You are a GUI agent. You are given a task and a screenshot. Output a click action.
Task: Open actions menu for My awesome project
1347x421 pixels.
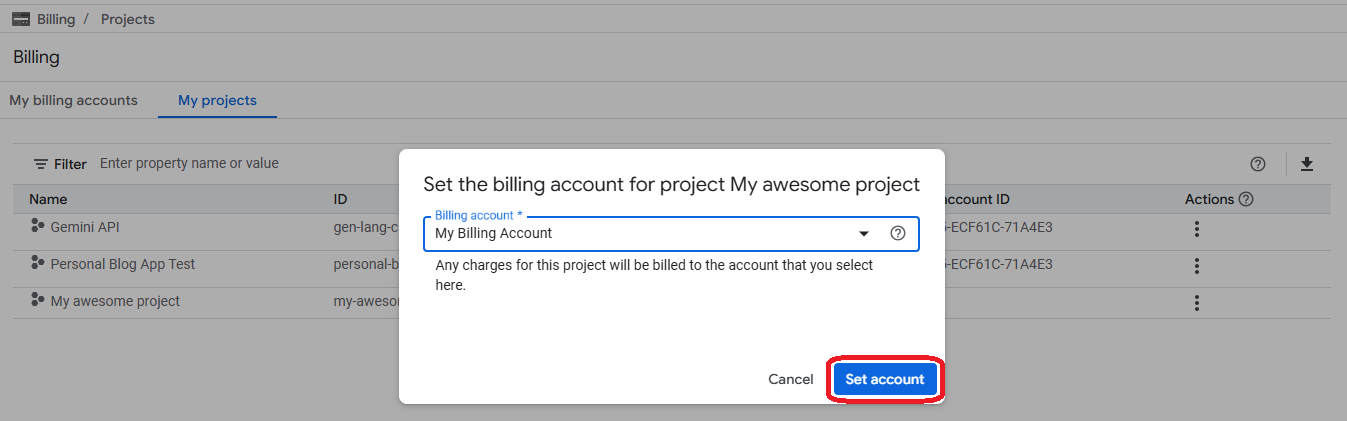tap(1196, 302)
